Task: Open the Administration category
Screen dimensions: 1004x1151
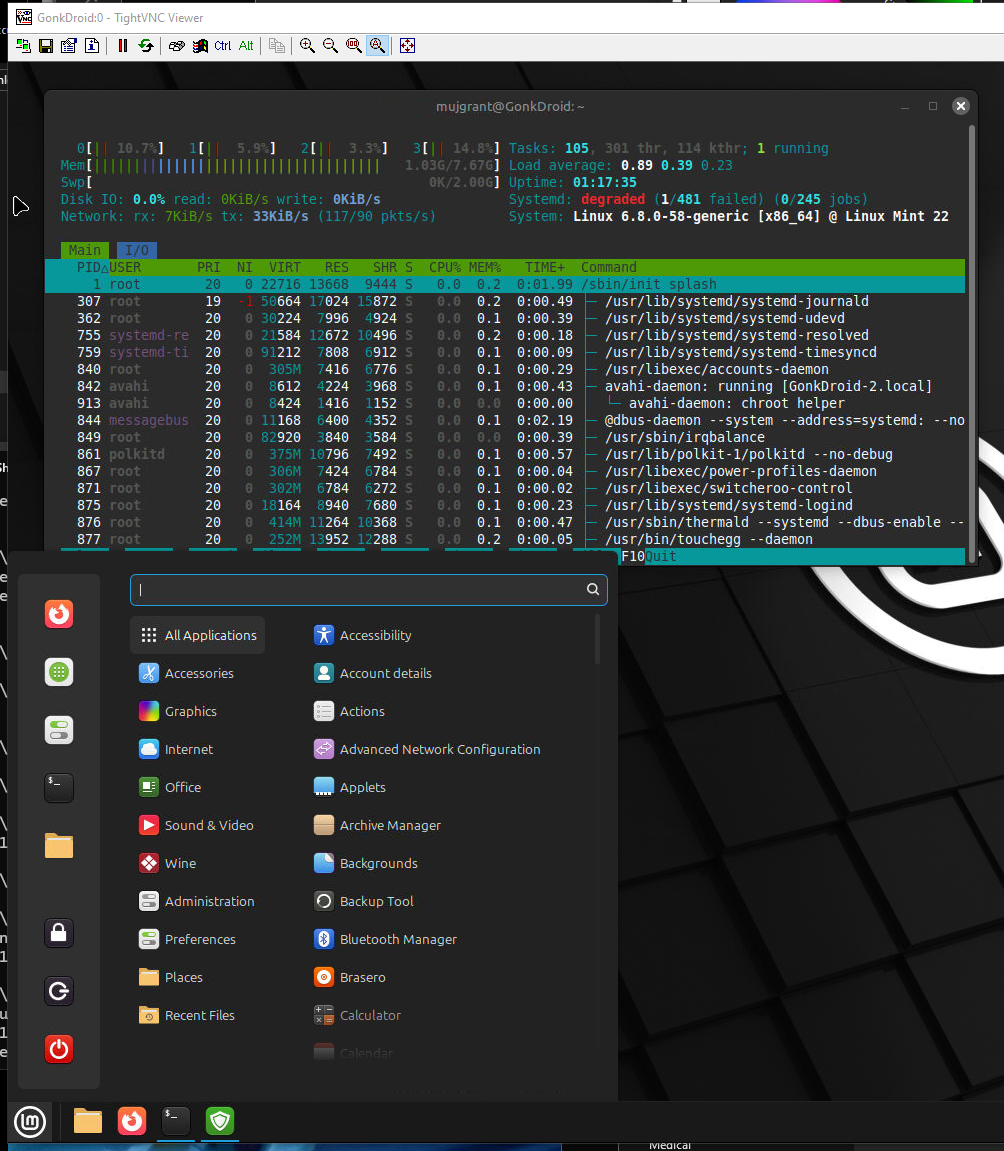Action: click(x=197, y=901)
